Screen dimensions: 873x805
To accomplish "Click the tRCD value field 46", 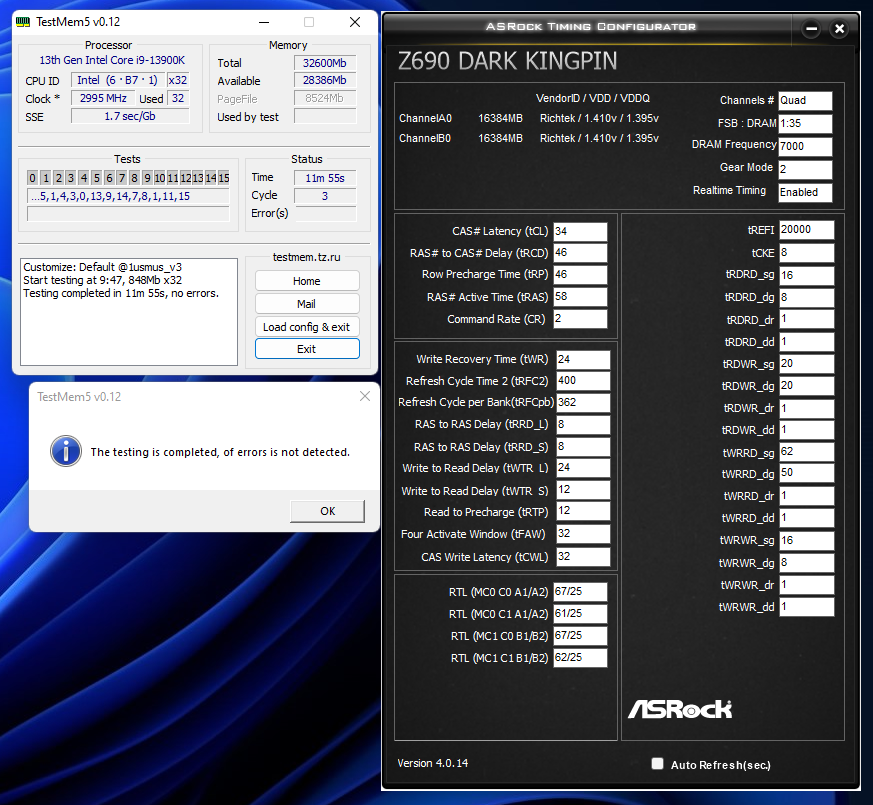I will [x=580, y=253].
